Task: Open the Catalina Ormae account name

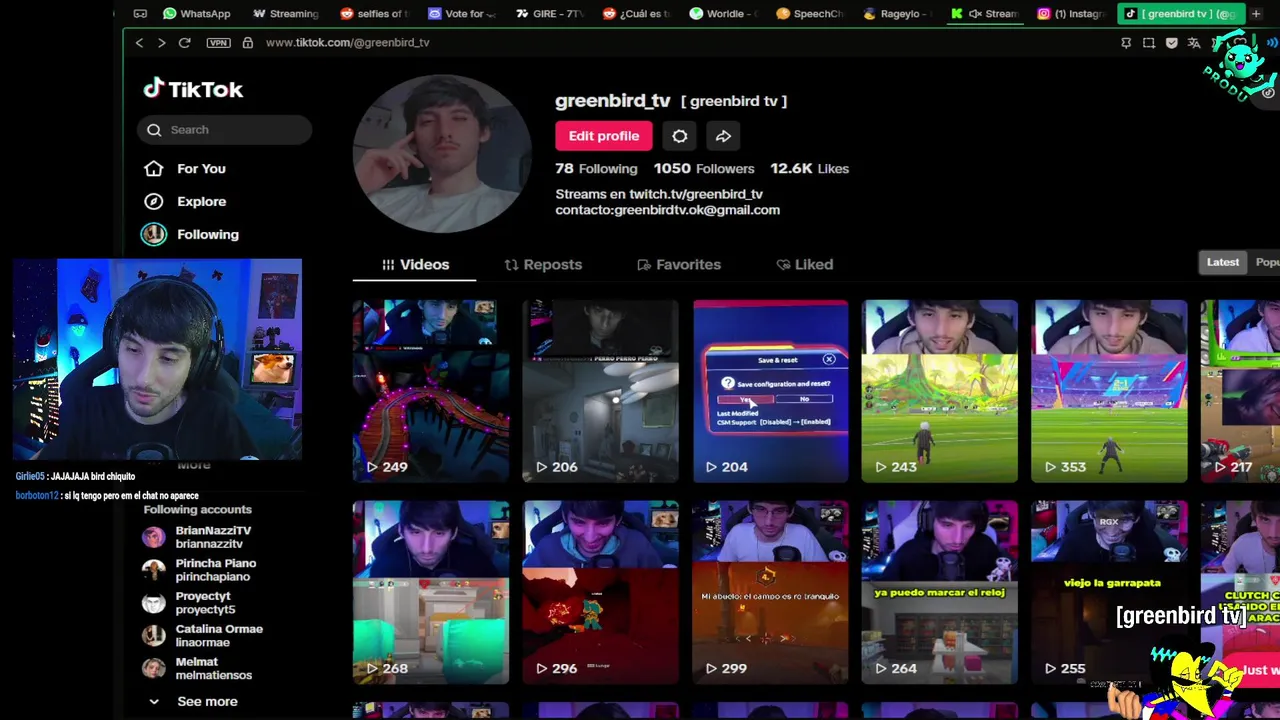Action: pos(219,629)
